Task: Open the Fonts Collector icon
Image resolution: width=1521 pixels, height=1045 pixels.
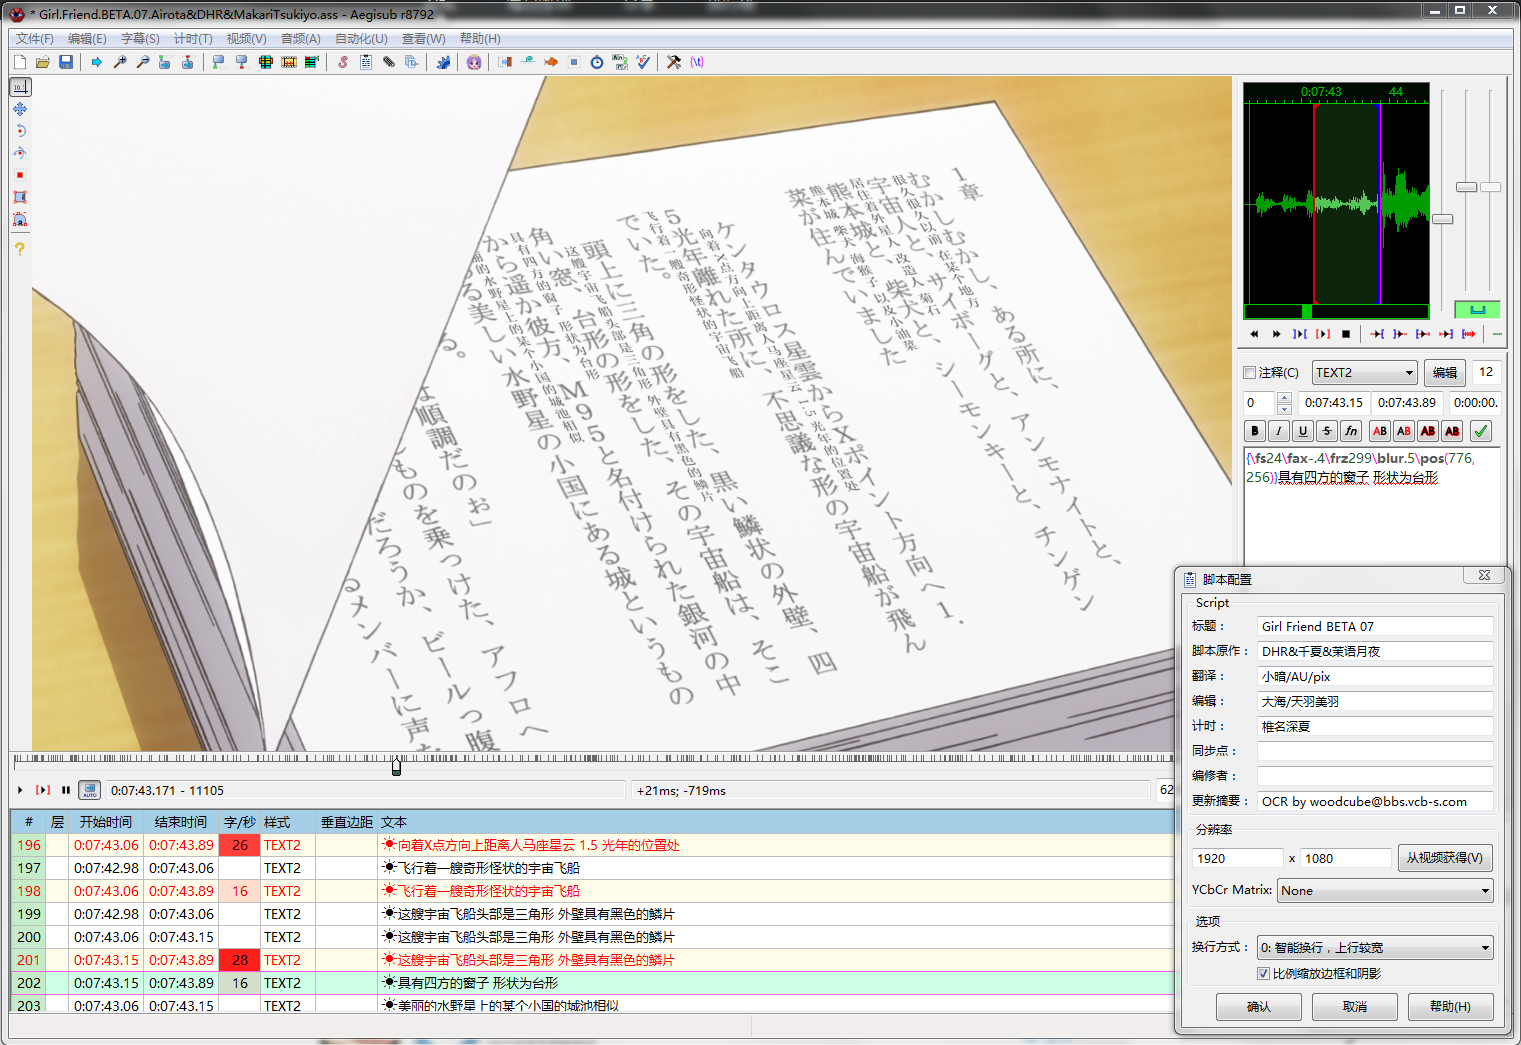Action: [412, 62]
